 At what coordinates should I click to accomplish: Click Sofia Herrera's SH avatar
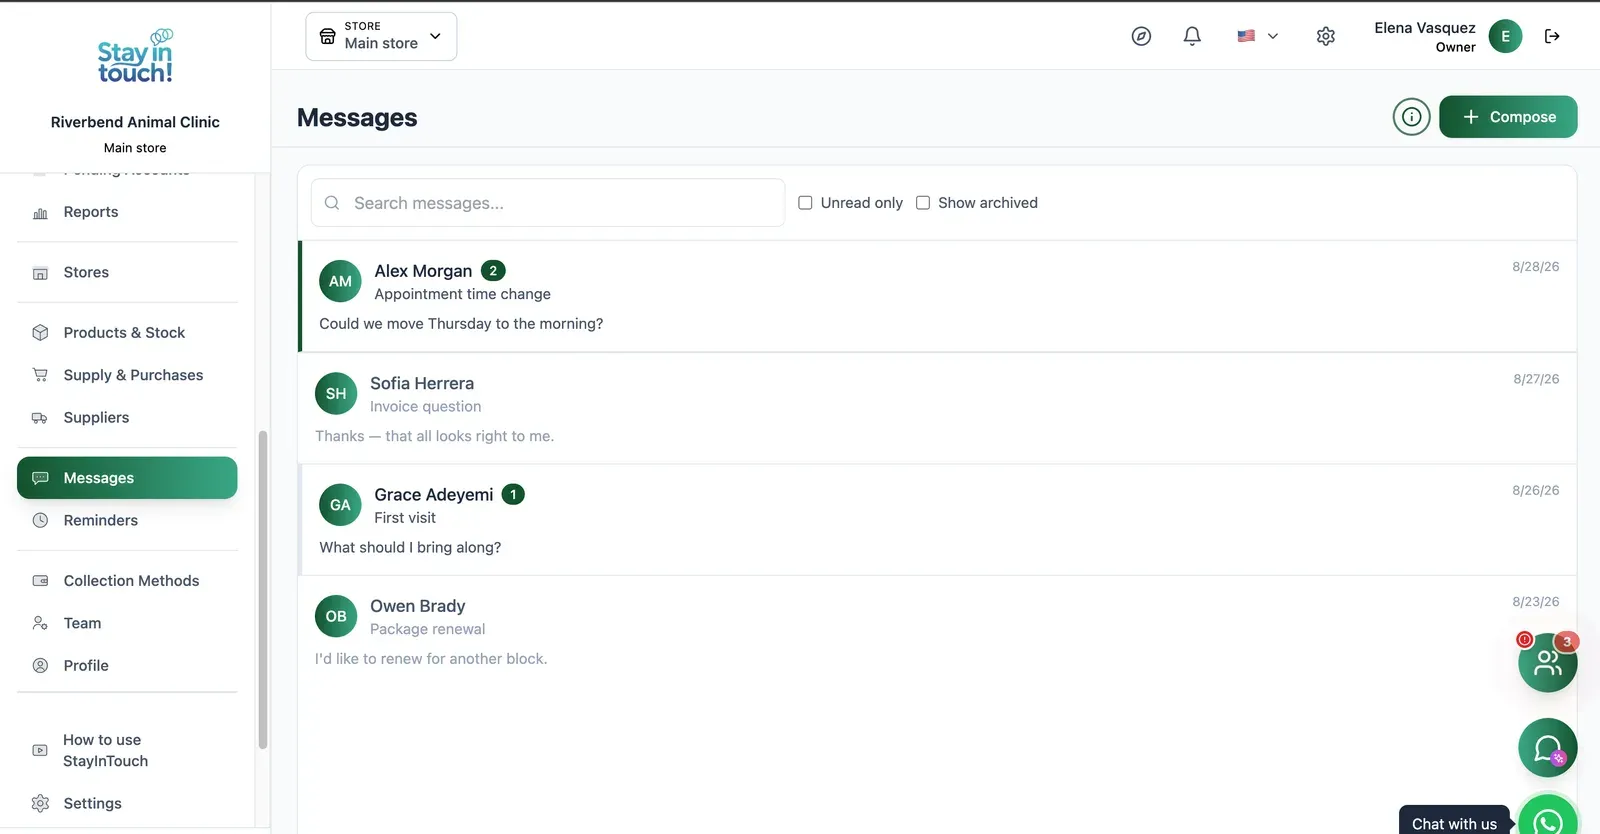336,394
